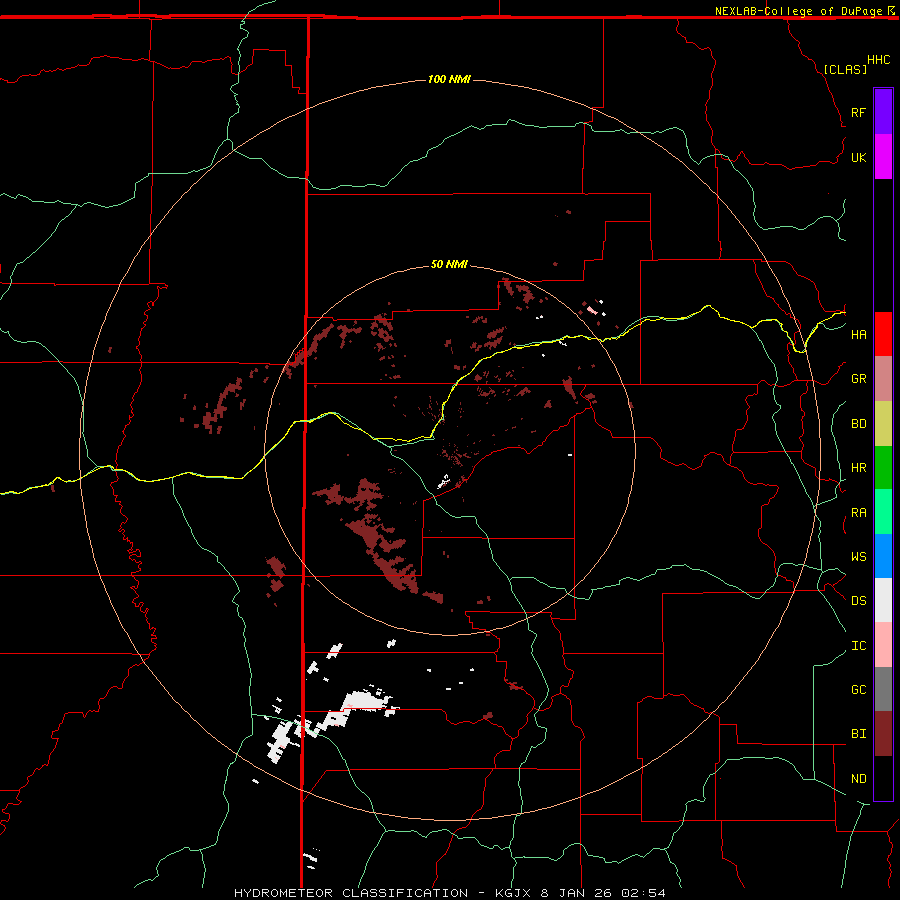Pick the dark green HR legend swatch
This screenshot has height=900, width=900.
883,468
